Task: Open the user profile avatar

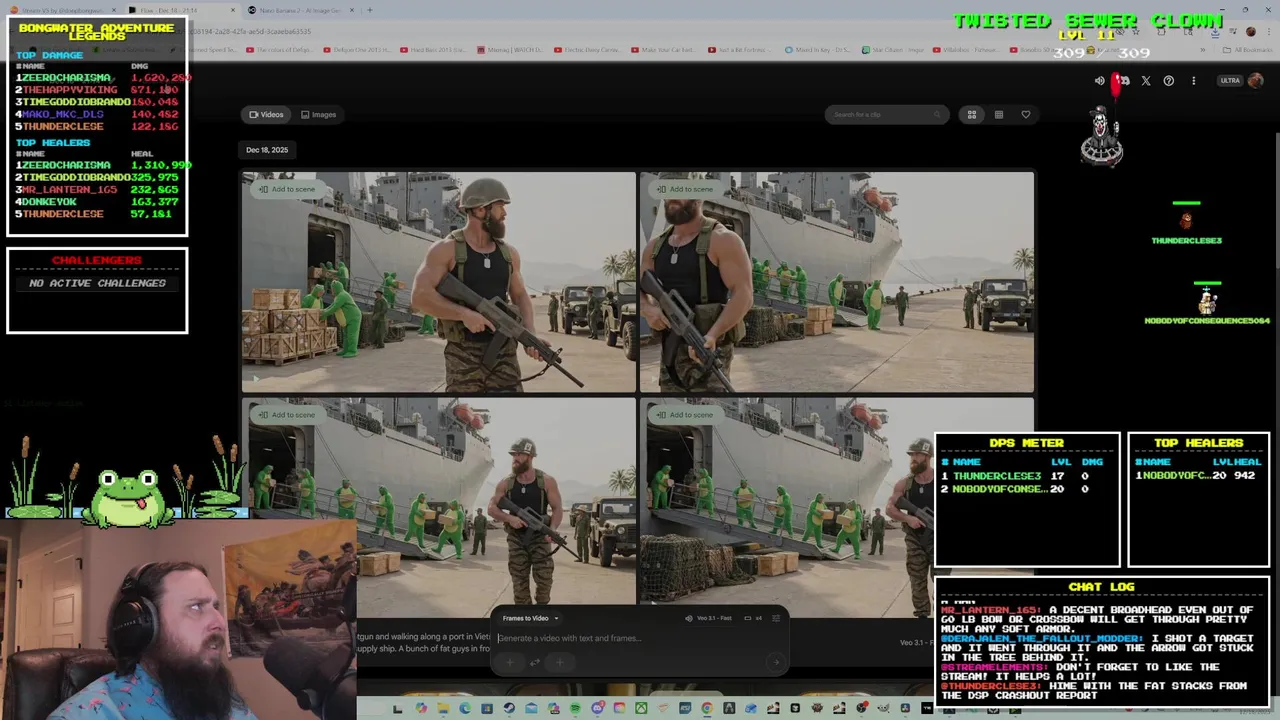Action: [x=1256, y=81]
